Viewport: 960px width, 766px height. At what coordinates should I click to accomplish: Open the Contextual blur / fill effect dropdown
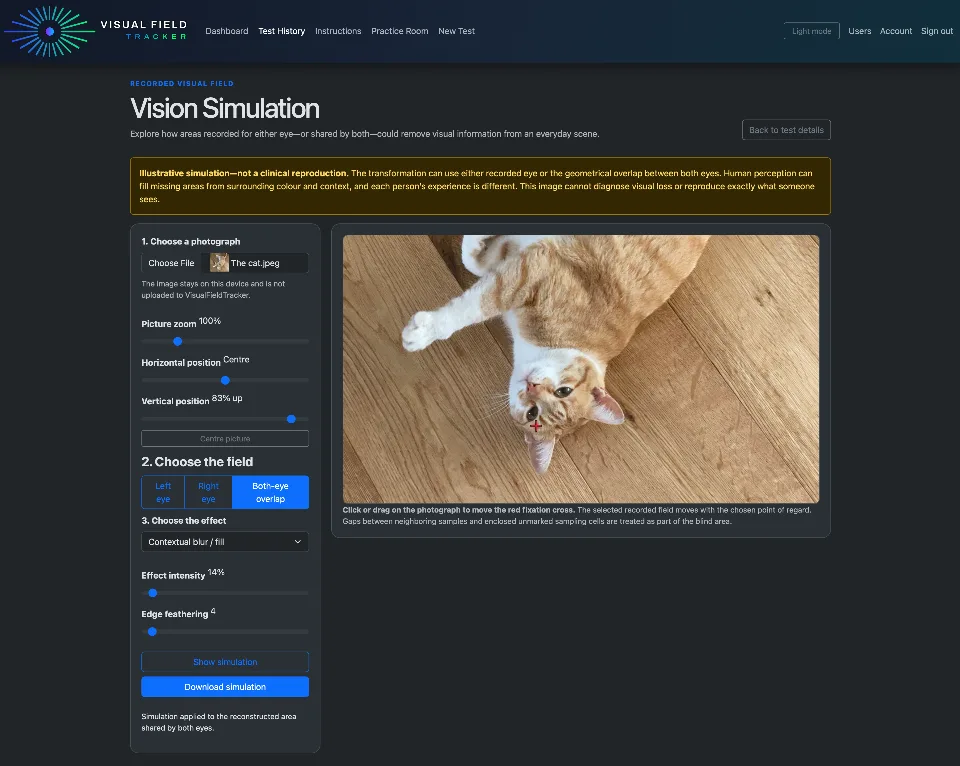pos(225,542)
